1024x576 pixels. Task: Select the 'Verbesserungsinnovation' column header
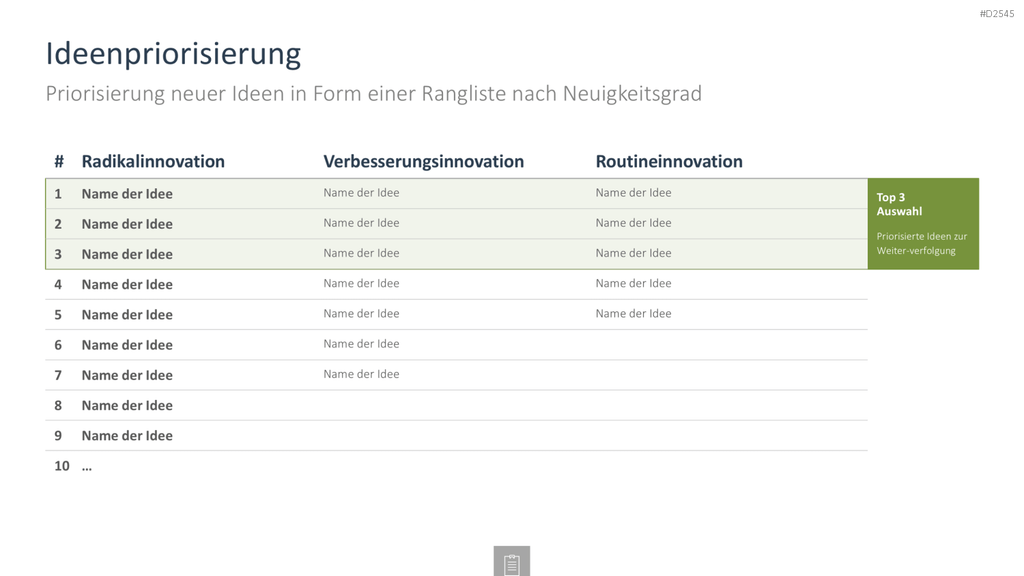[x=423, y=161]
